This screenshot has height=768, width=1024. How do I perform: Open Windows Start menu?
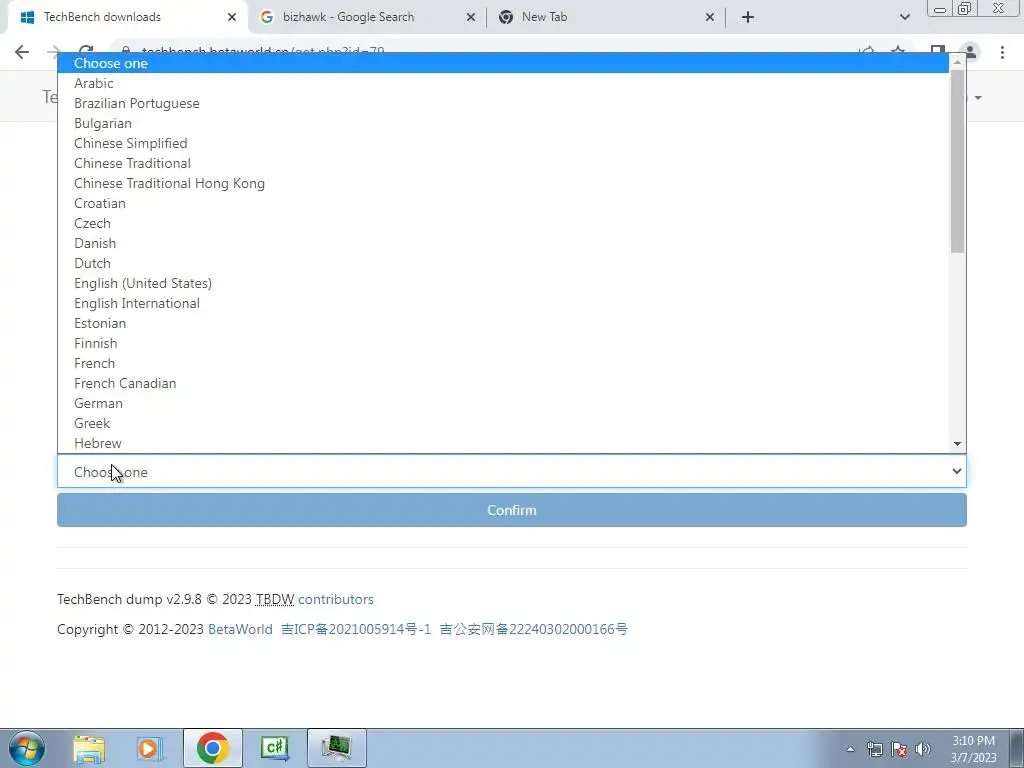[x=27, y=748]
